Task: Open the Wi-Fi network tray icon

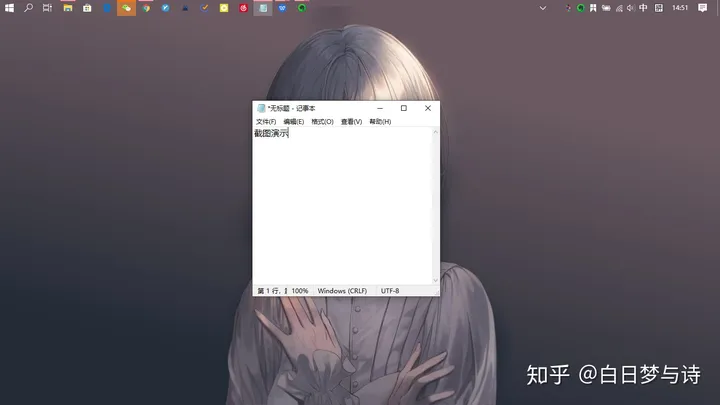Action: (619, 8)
